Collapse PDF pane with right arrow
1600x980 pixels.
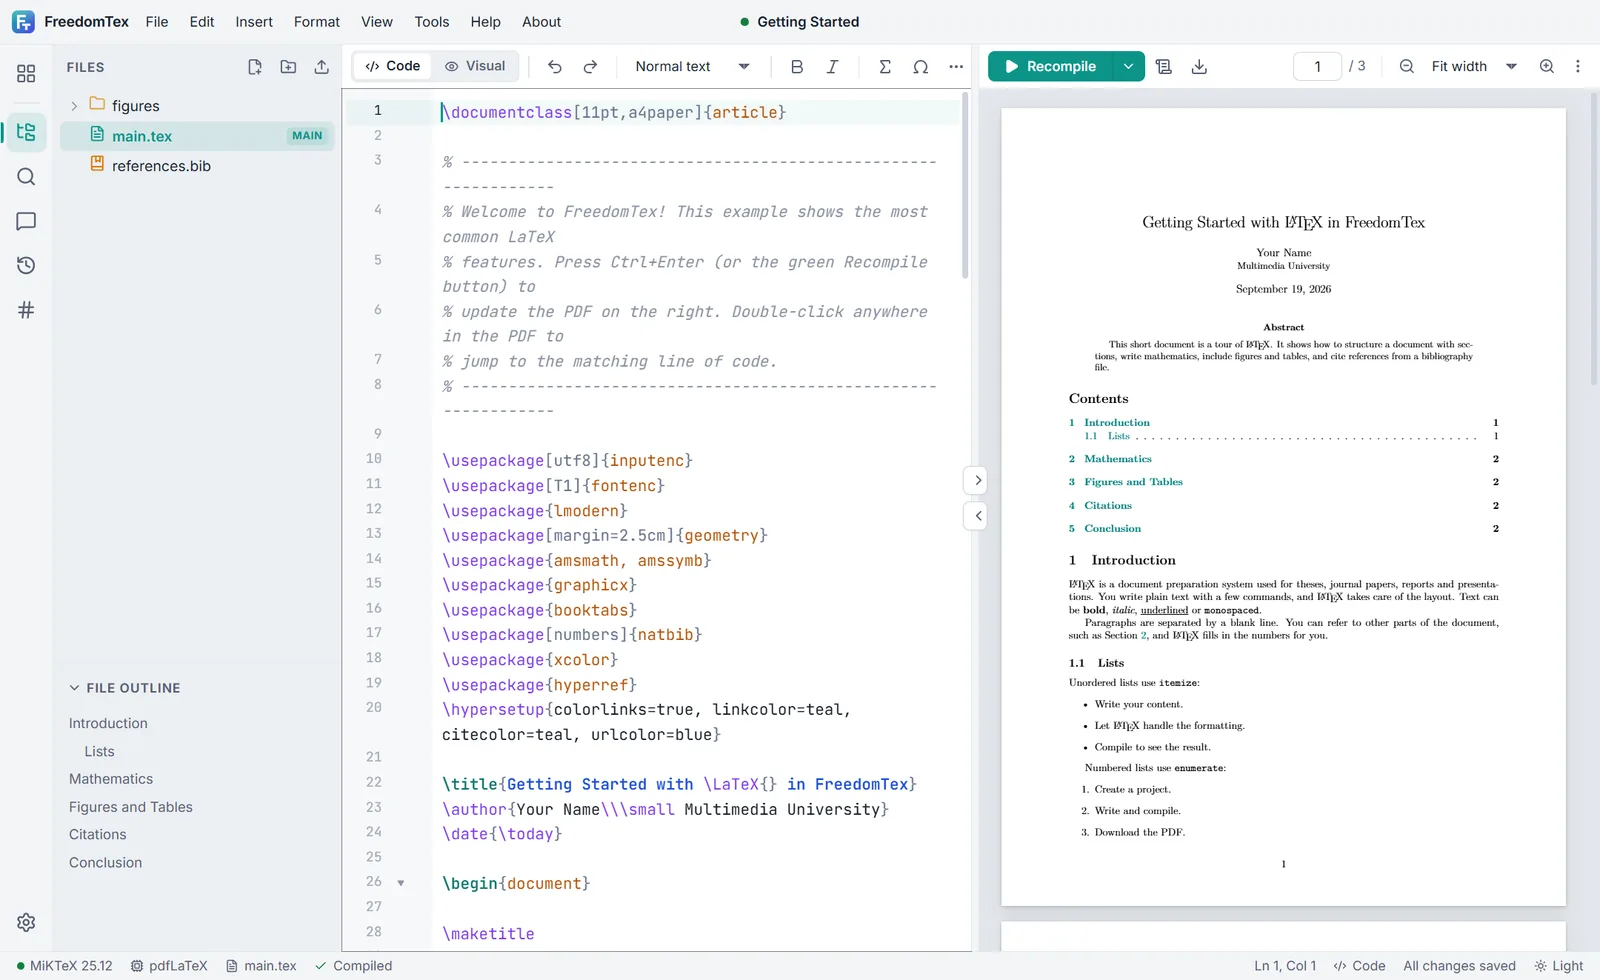point(977,480)
